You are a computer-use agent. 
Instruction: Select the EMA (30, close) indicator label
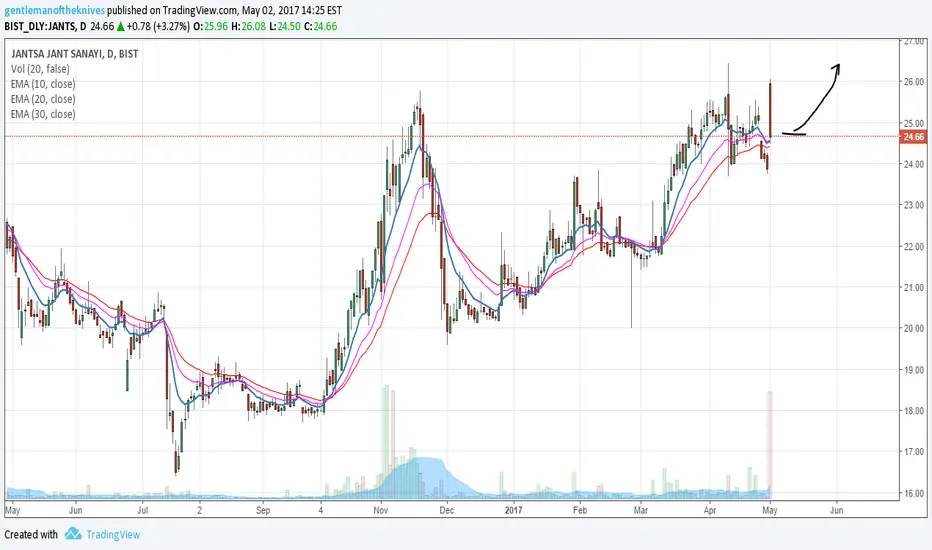click(43, 114)
